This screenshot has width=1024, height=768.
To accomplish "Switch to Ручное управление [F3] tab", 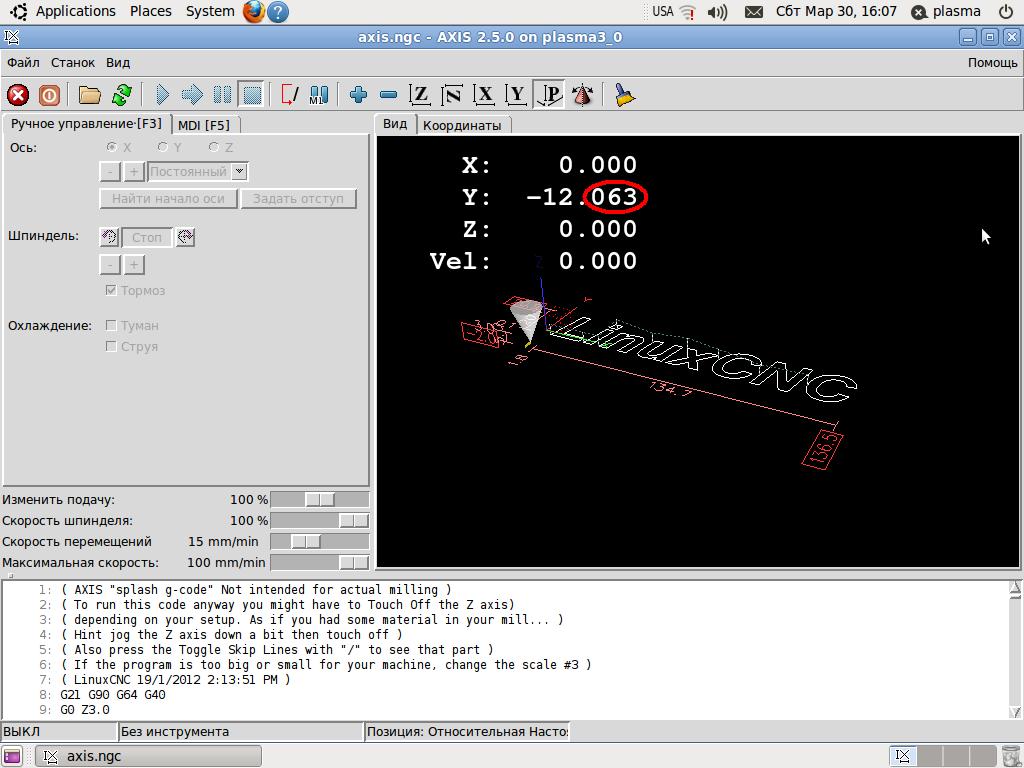I will (86, 123).
